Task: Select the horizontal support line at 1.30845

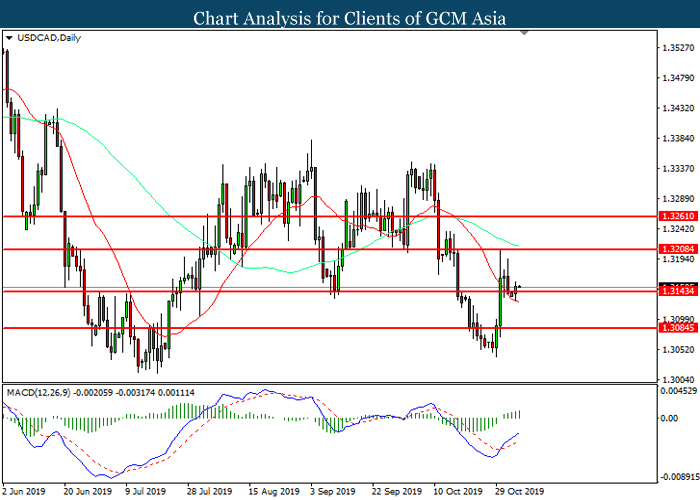Action: (300, 328)
